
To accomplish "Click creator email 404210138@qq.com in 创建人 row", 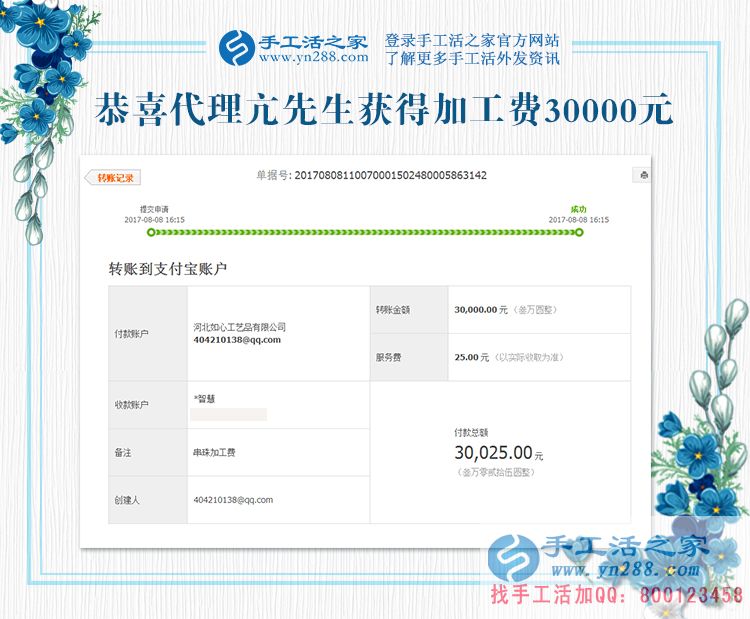I will [233, 500].
